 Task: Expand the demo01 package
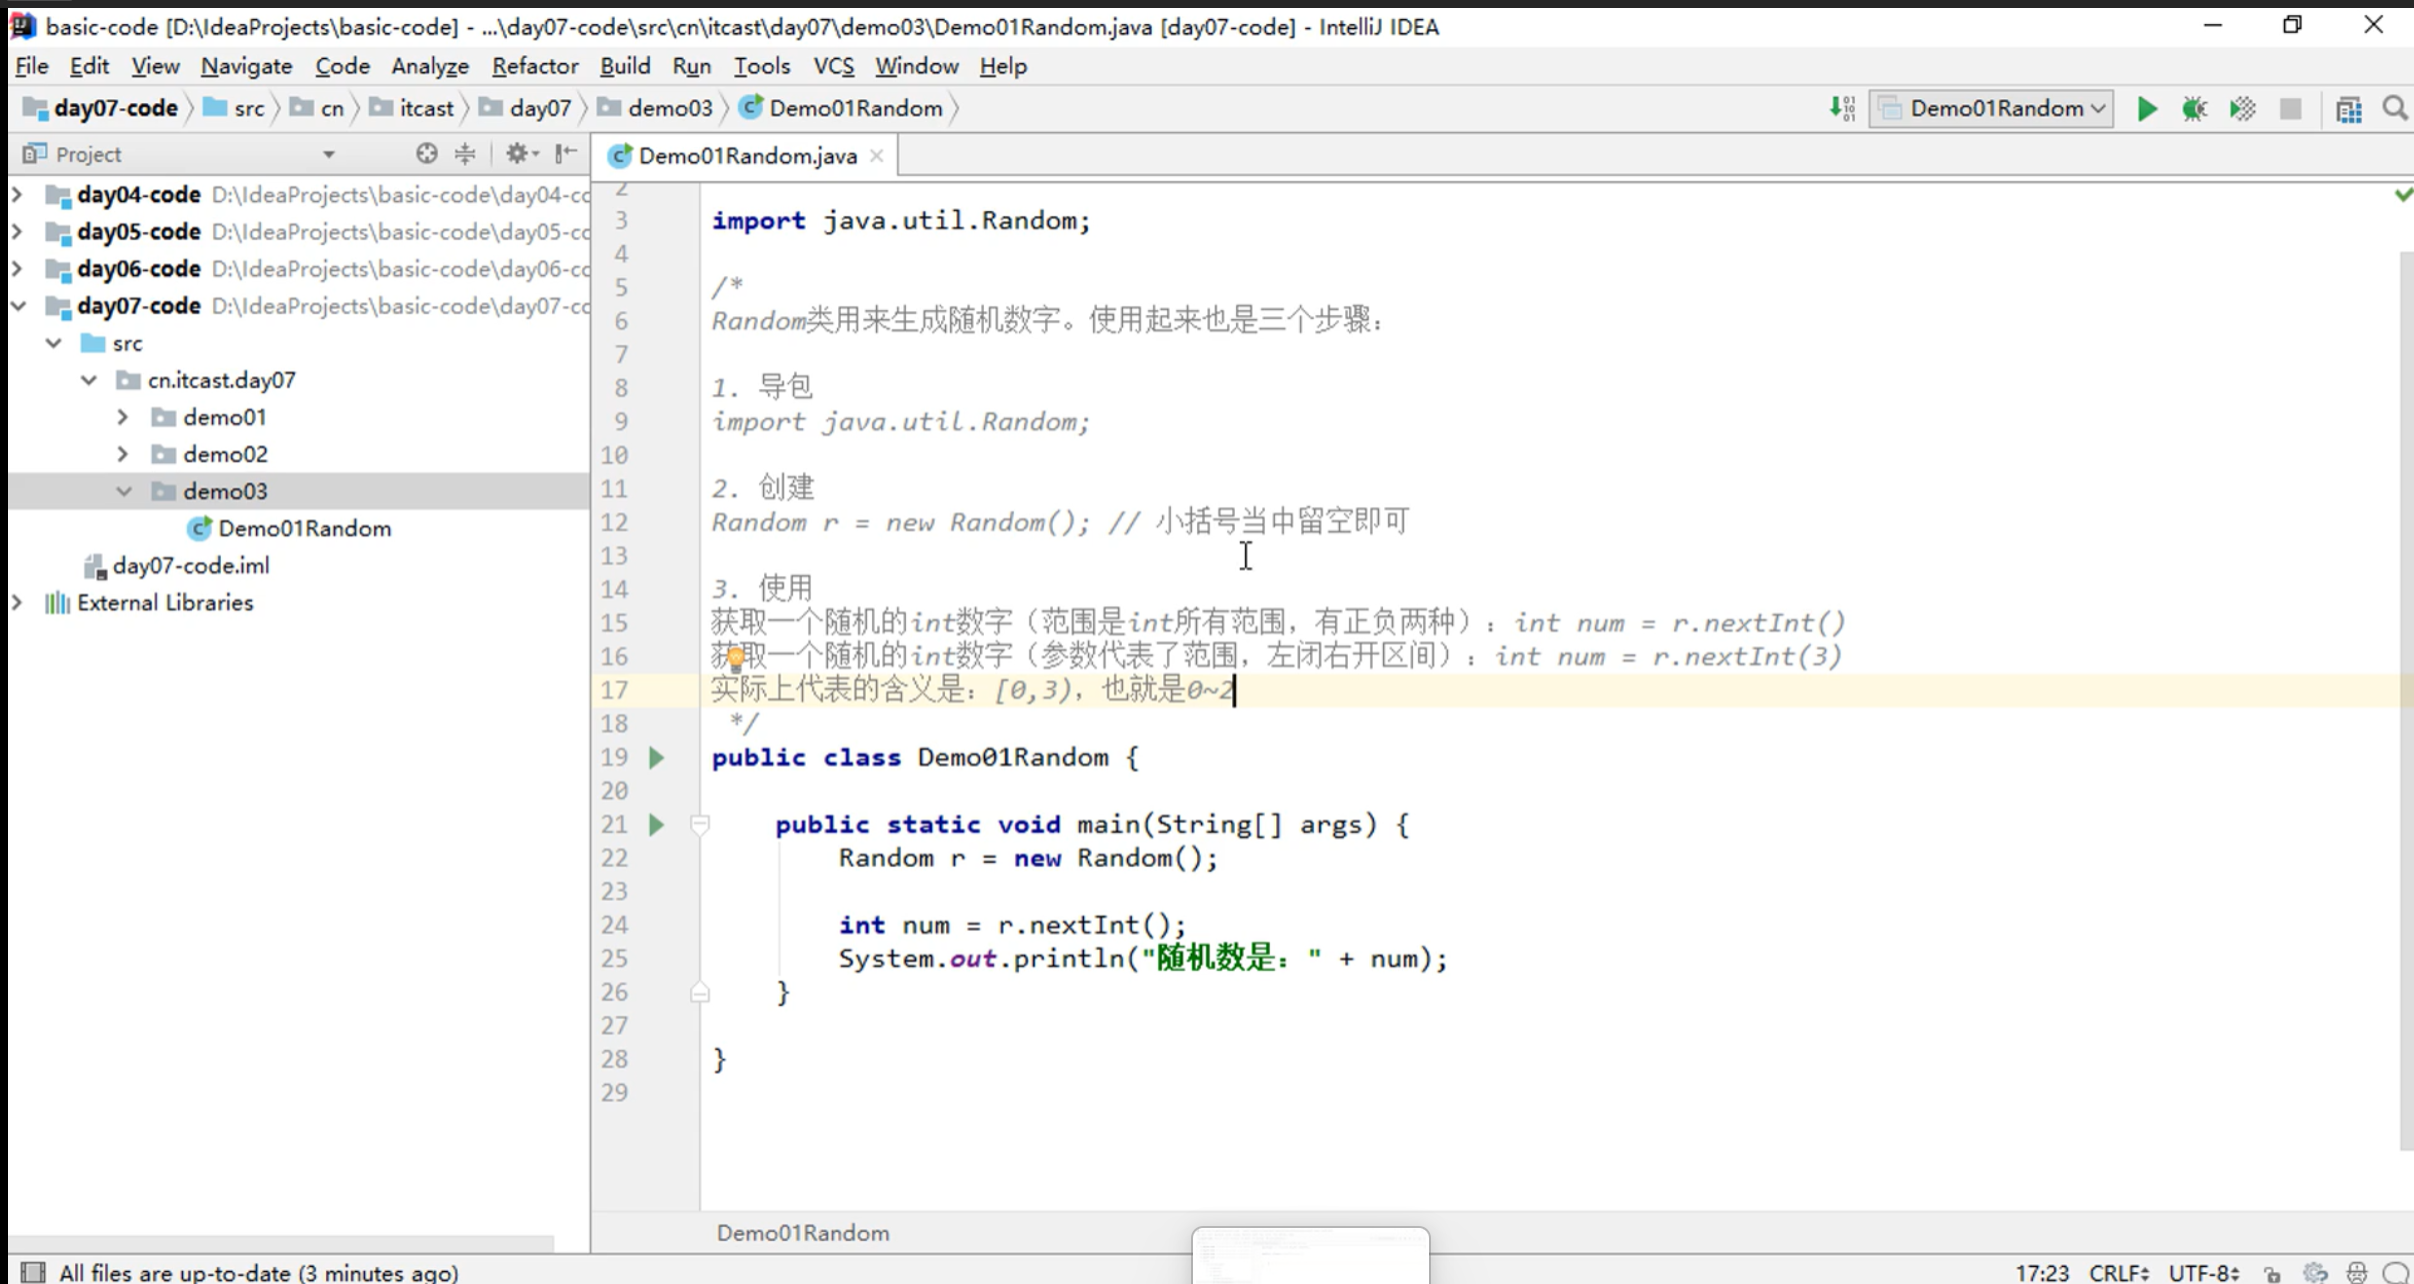click(x=122, y=416)
